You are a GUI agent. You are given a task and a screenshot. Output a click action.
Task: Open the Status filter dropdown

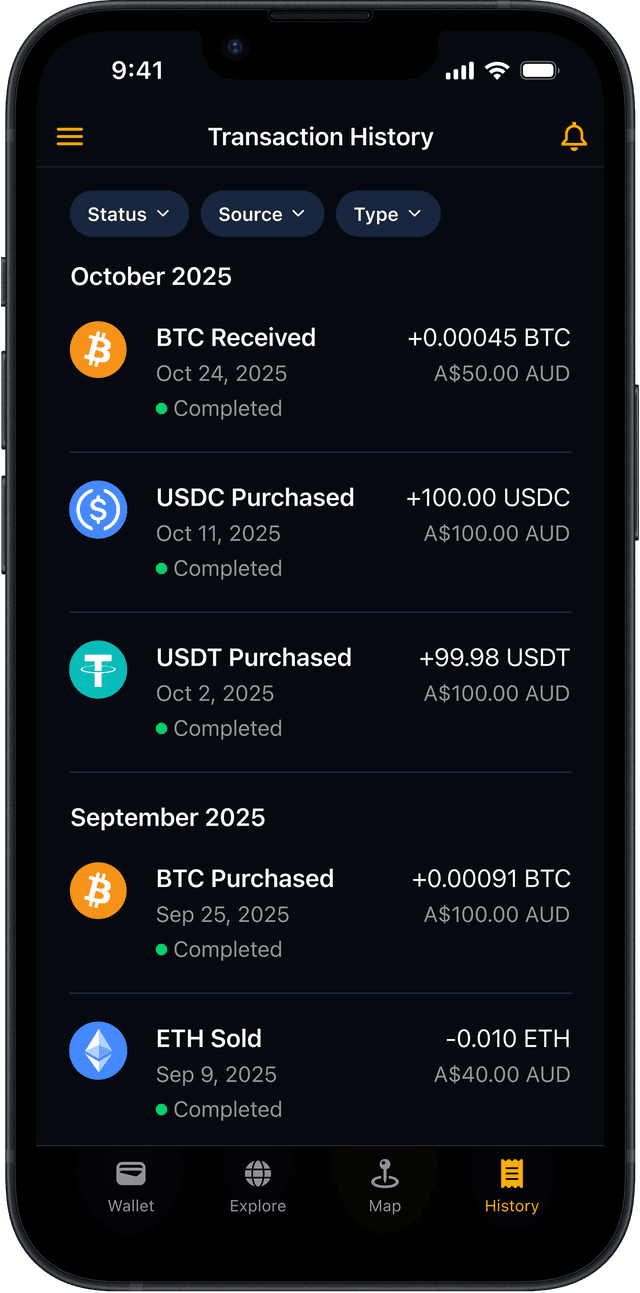point(129,214)
